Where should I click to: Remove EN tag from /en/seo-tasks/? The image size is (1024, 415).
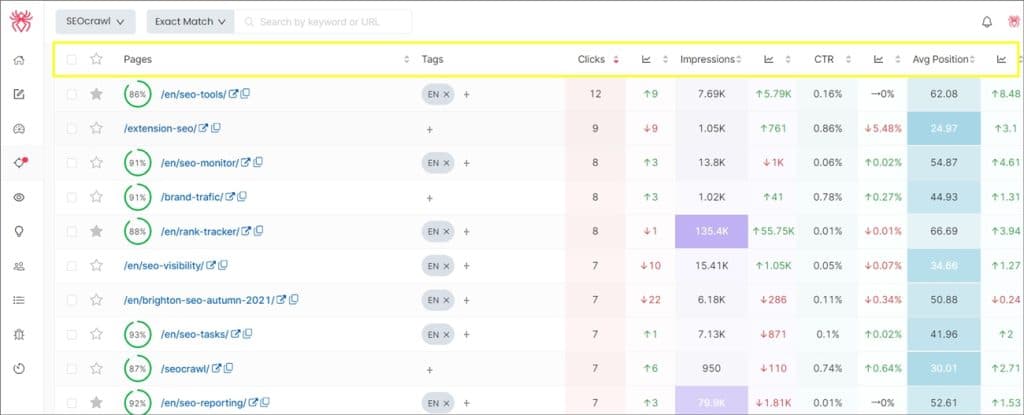coord(447,335)
